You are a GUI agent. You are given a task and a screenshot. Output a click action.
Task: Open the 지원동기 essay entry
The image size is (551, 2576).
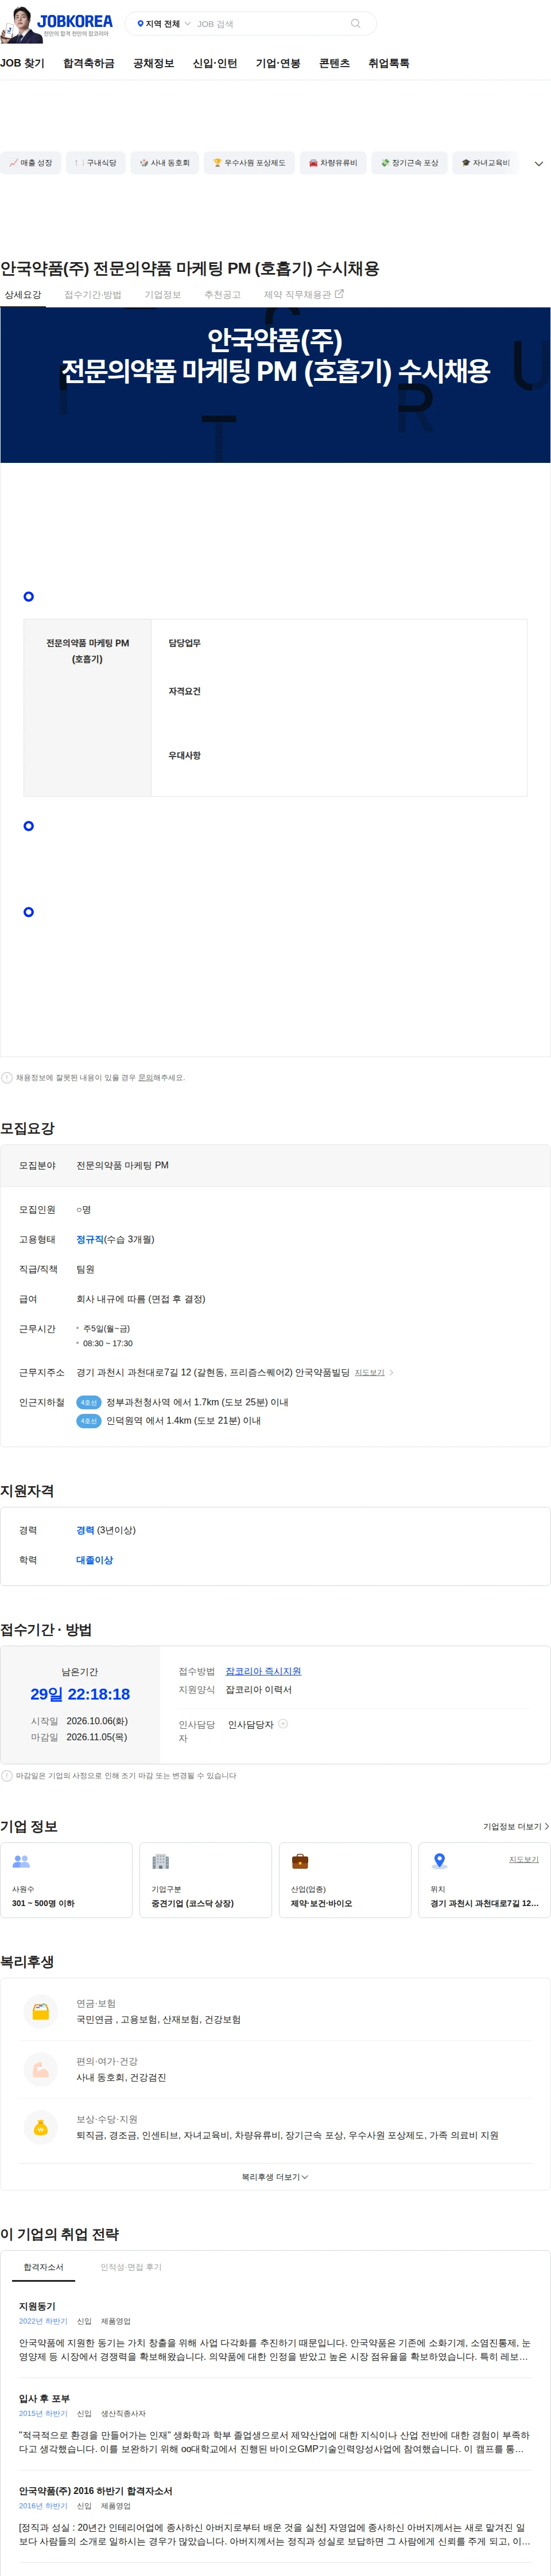(275, 2330)
